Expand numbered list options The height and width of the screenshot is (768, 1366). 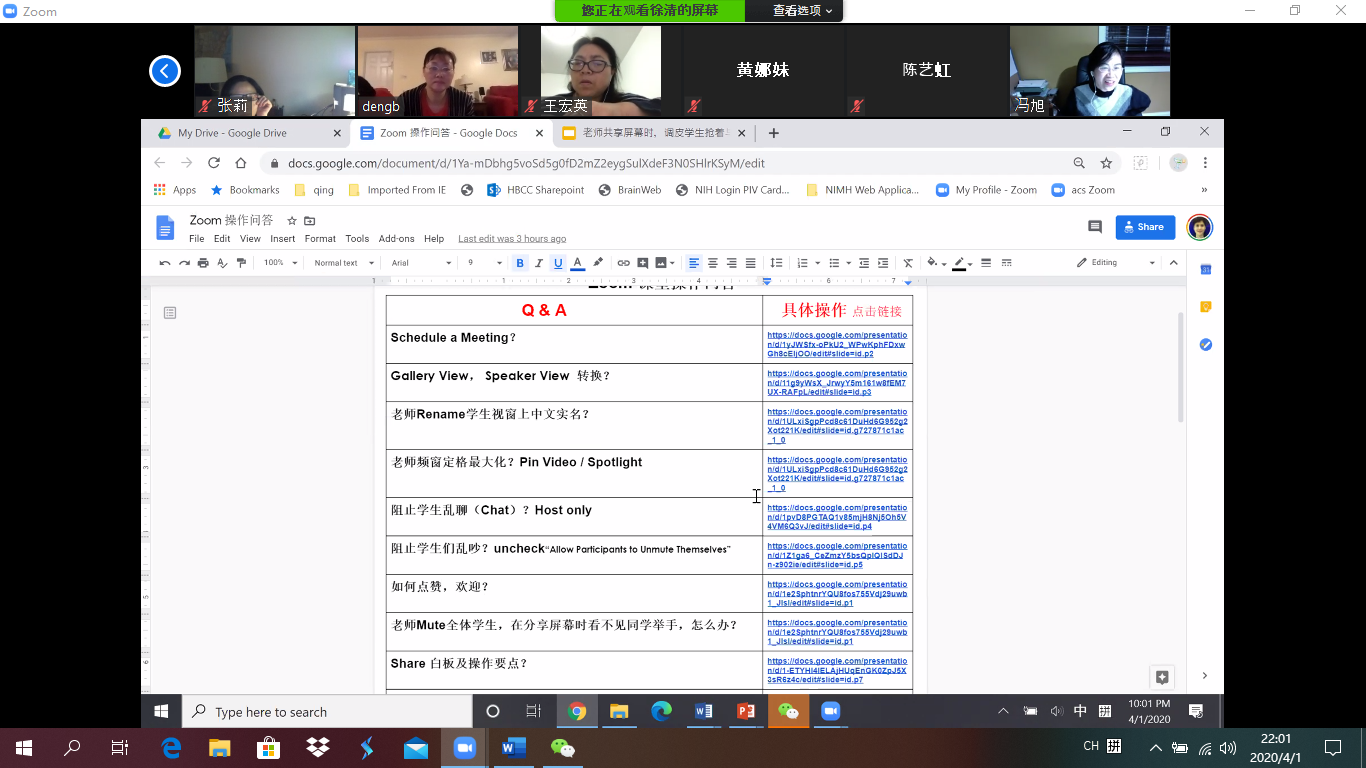pyautogui.click(x=817, y=263)
